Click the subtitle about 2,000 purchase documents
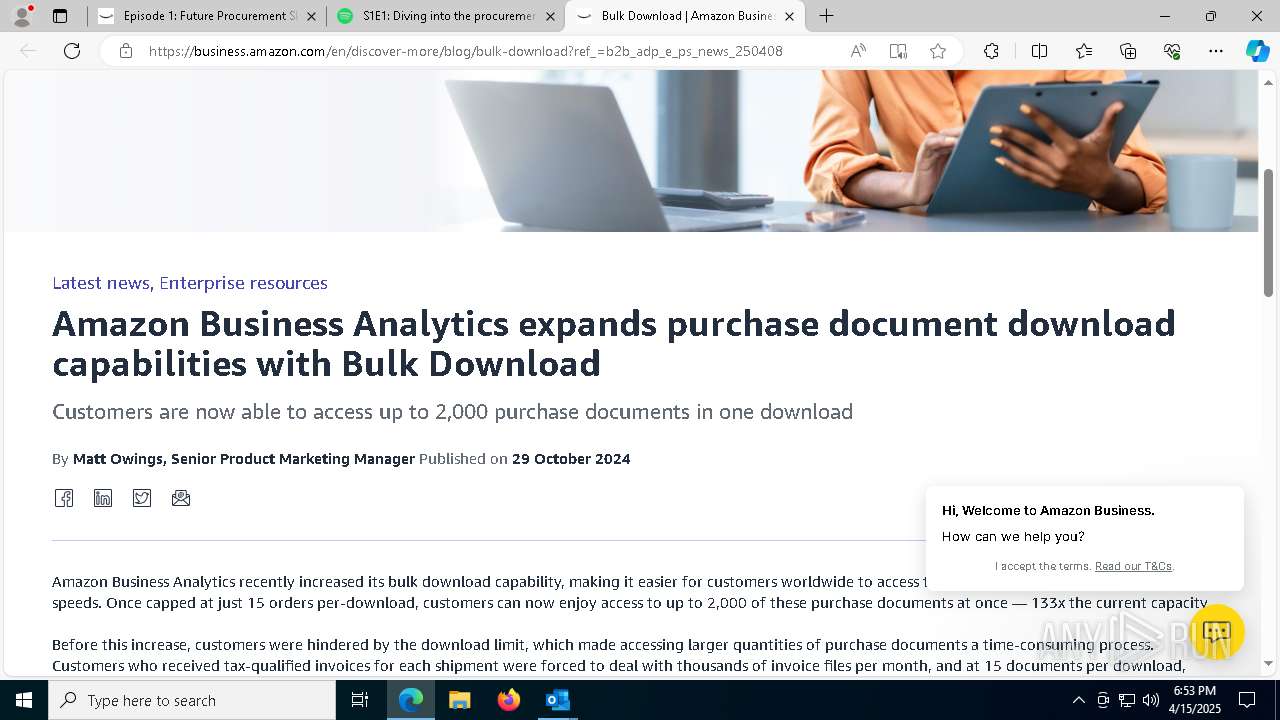Viewport: 1280px width, 720px height. pos(452,412)
